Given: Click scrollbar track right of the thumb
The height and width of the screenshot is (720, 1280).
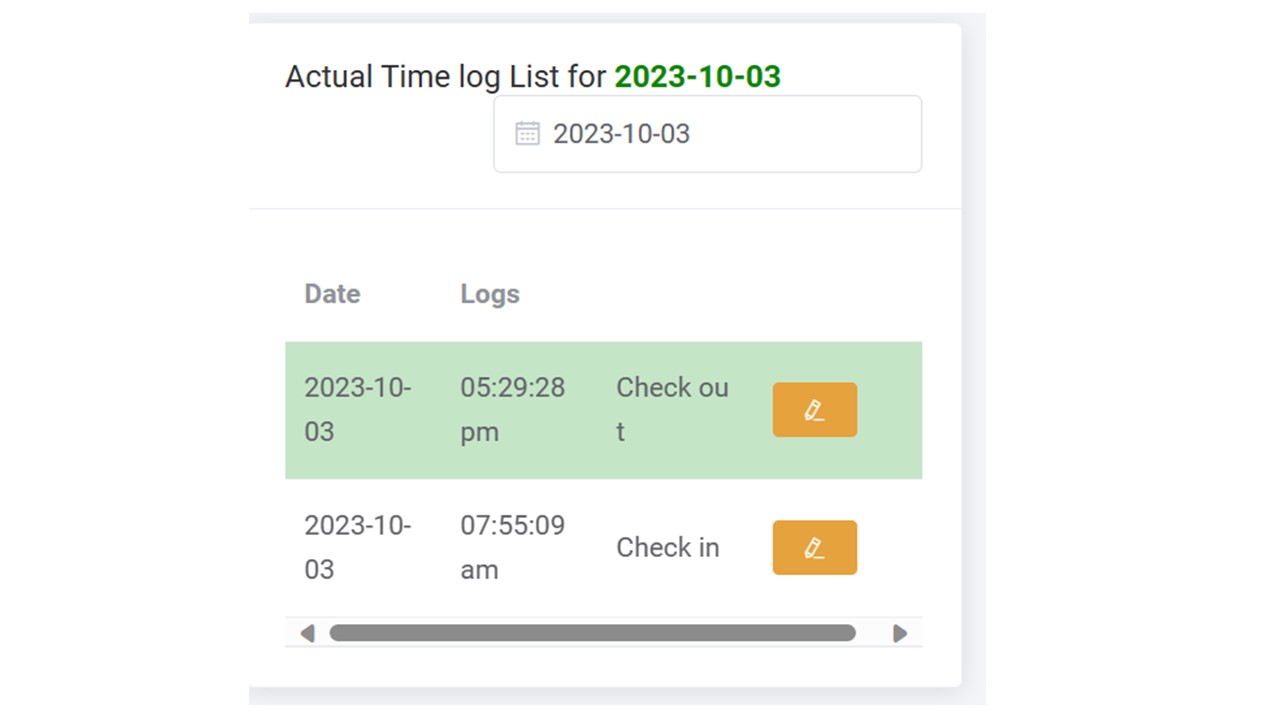Looking at the screenshot, I should click(872, 633).
